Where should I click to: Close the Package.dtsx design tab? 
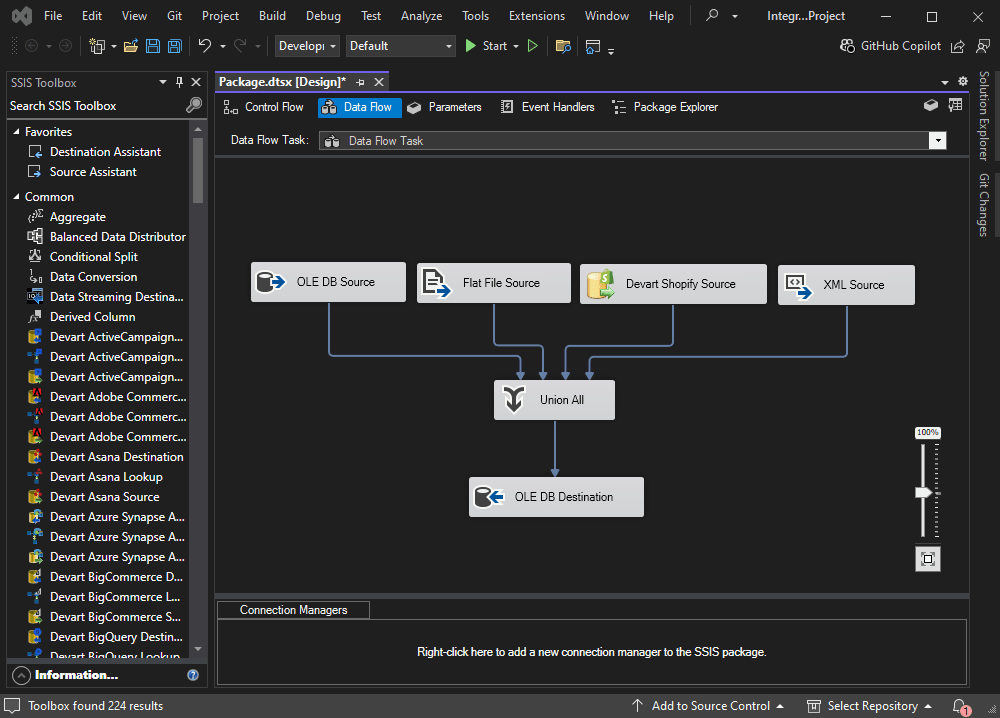click(x=379, y=82)
